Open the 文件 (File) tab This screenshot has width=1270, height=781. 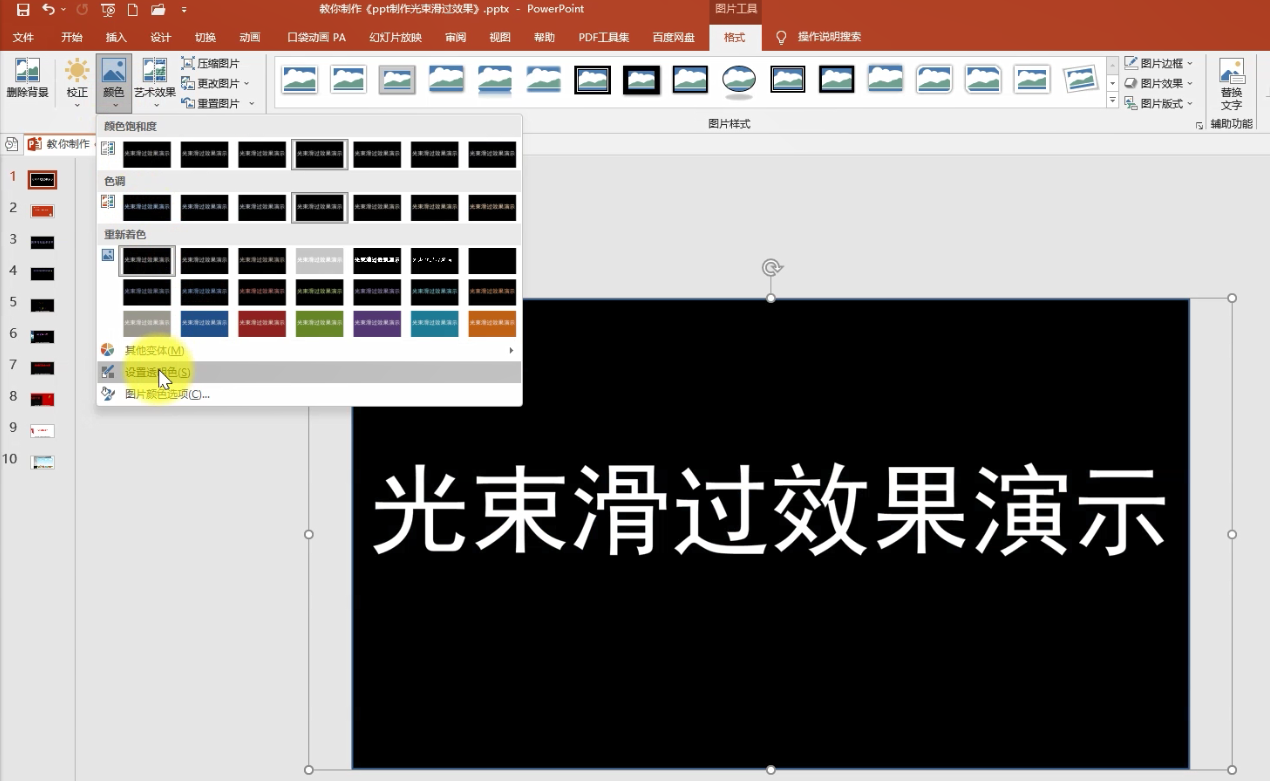[x=23, y=37]
